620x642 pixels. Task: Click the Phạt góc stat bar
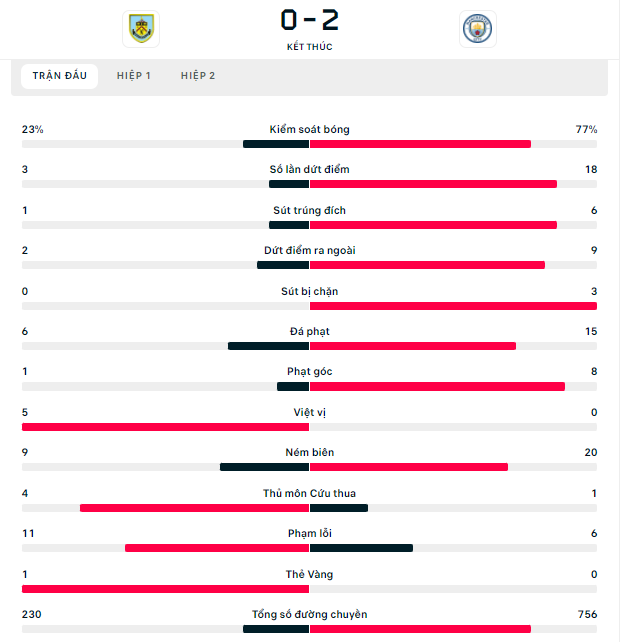(x=309, y=387)
